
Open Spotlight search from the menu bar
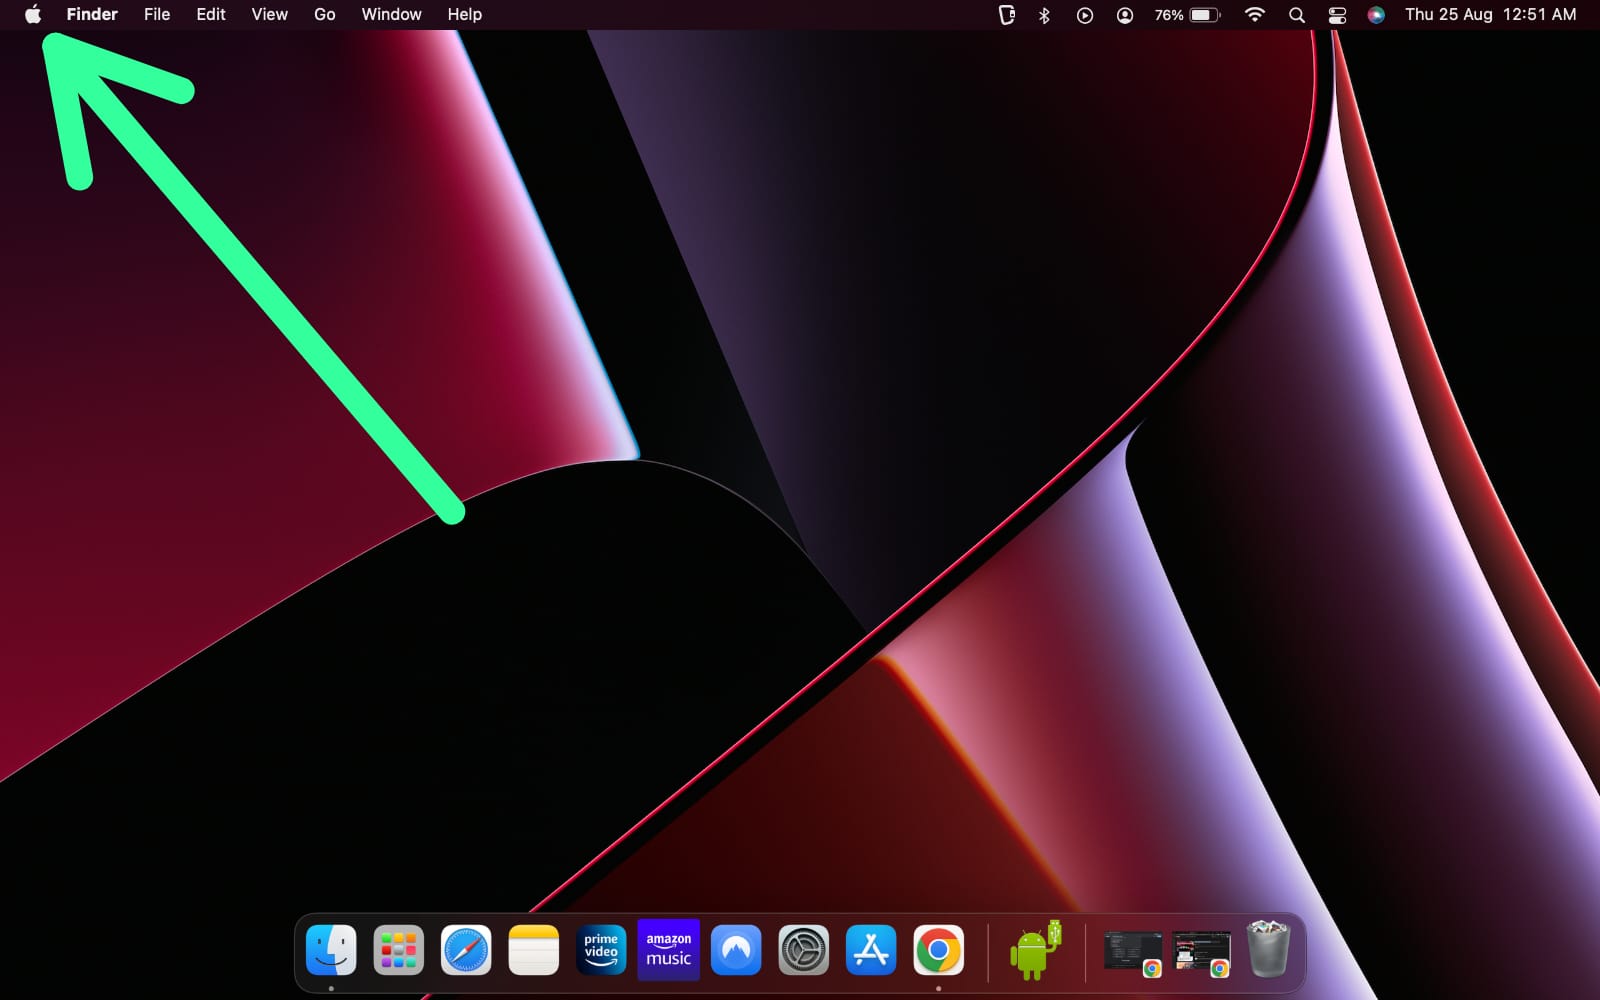(1295, 15)
